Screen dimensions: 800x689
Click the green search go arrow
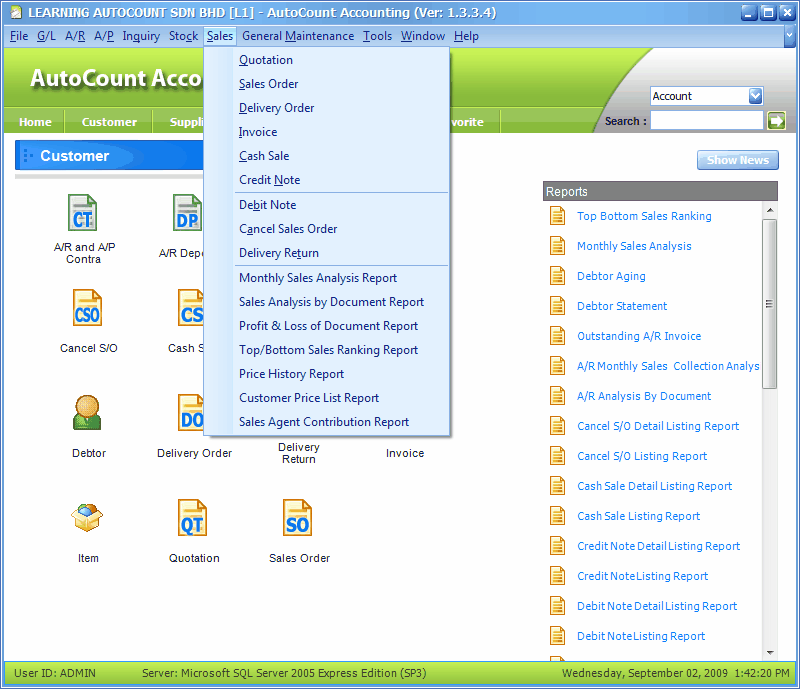tap(776, 121)
